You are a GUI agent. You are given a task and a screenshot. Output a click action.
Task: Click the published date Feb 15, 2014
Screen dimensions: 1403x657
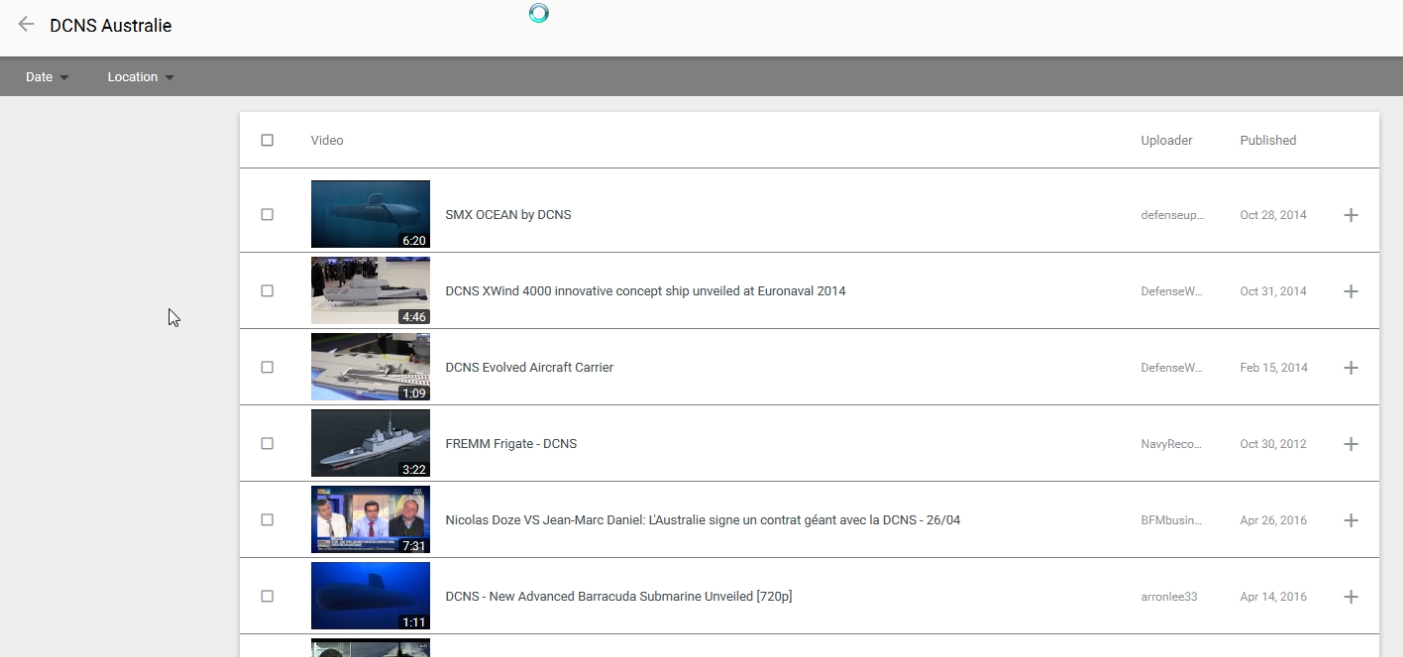pyautogui.click(x=1273, y=367)
